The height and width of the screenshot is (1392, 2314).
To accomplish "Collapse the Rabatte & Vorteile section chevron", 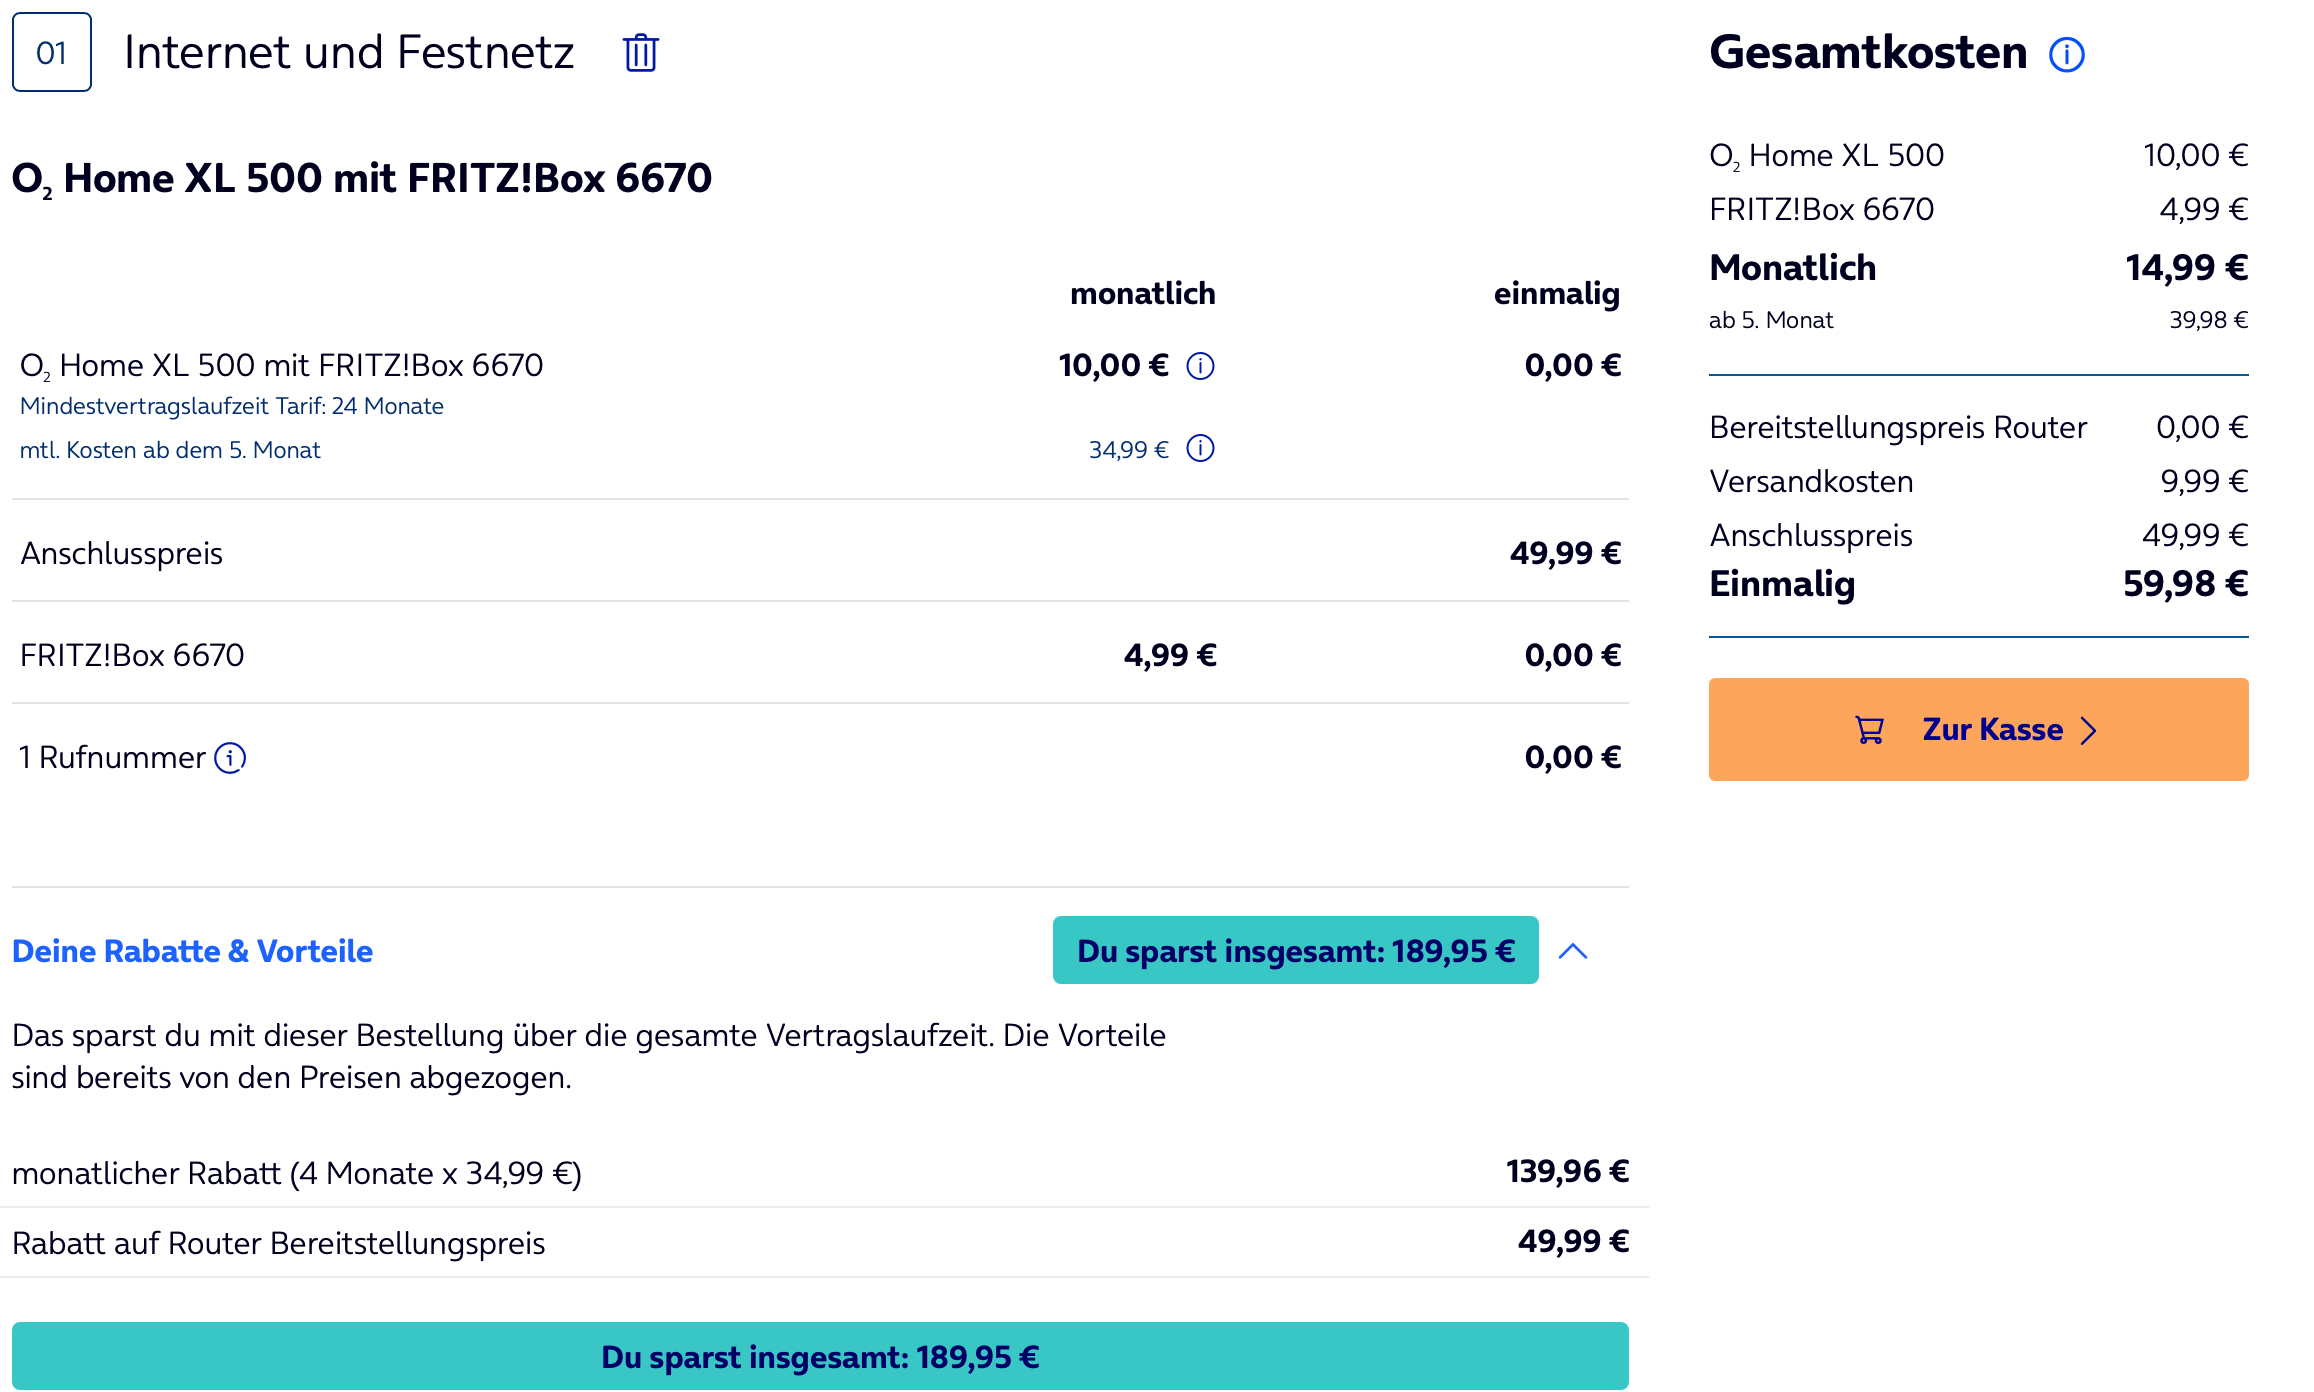I will (1573, 951).
